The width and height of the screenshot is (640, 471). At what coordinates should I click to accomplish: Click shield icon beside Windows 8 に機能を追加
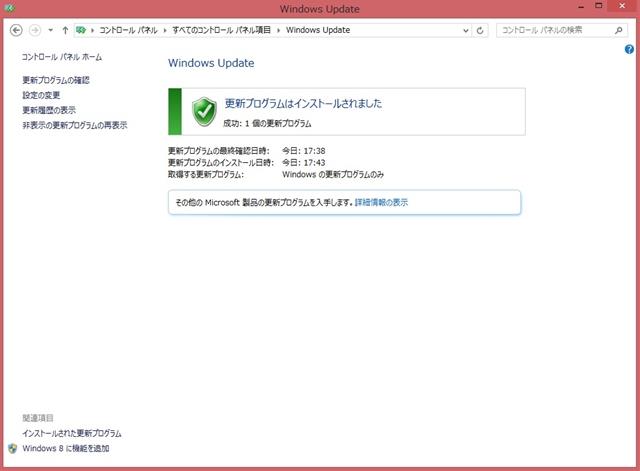pos(13,448)
